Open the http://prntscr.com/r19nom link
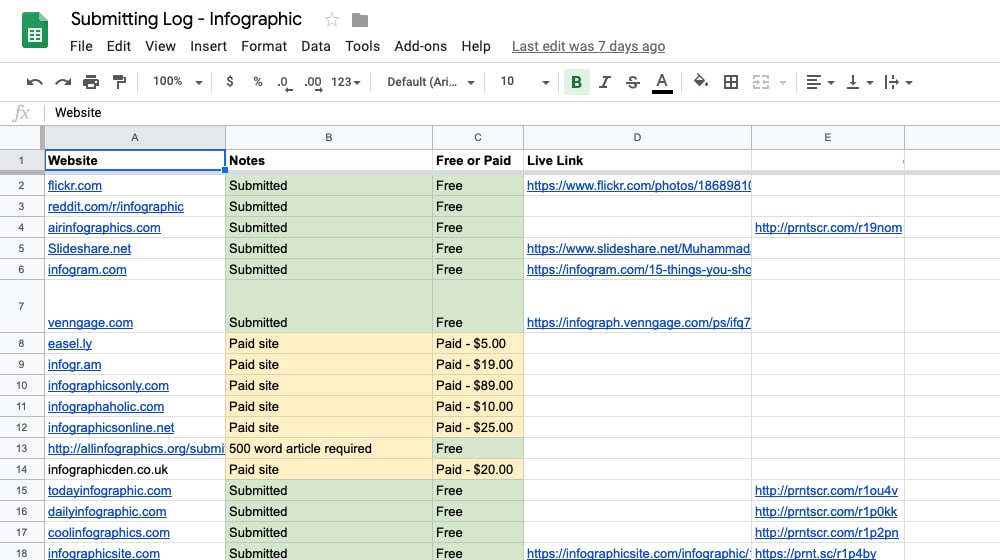 pos(828,228)
